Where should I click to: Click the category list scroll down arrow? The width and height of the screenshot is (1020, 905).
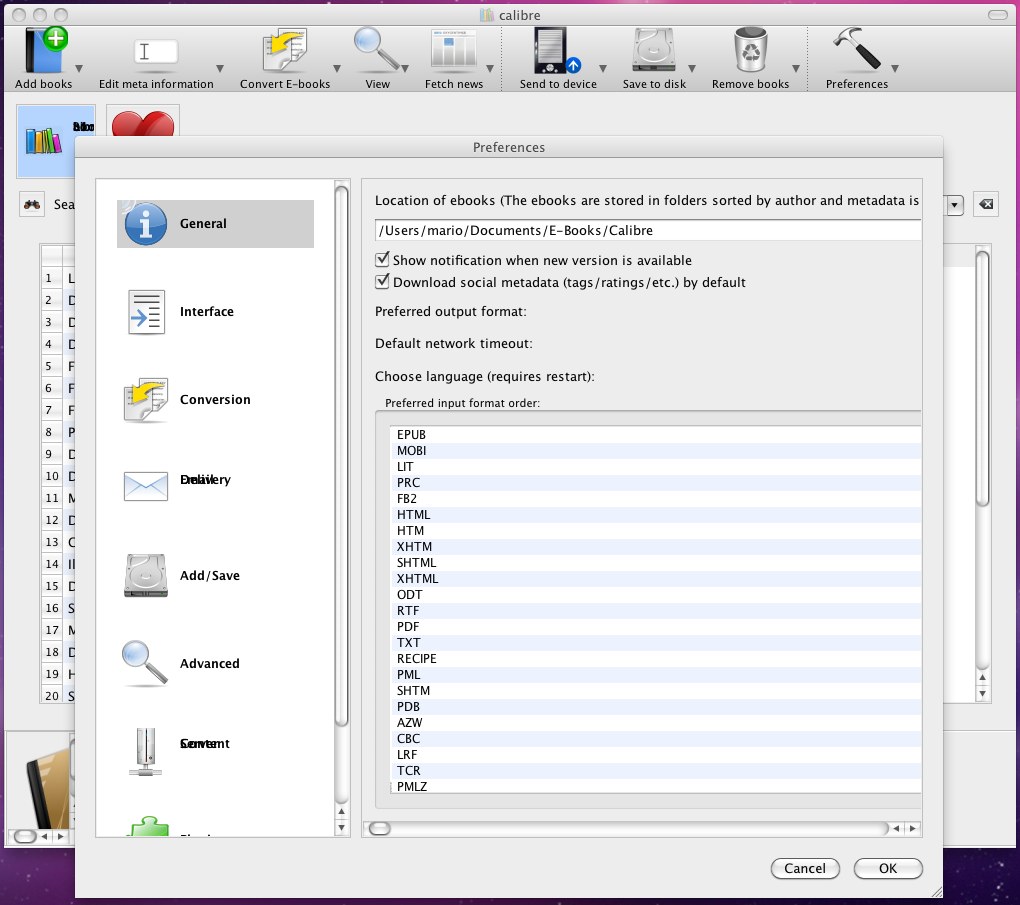342,828
